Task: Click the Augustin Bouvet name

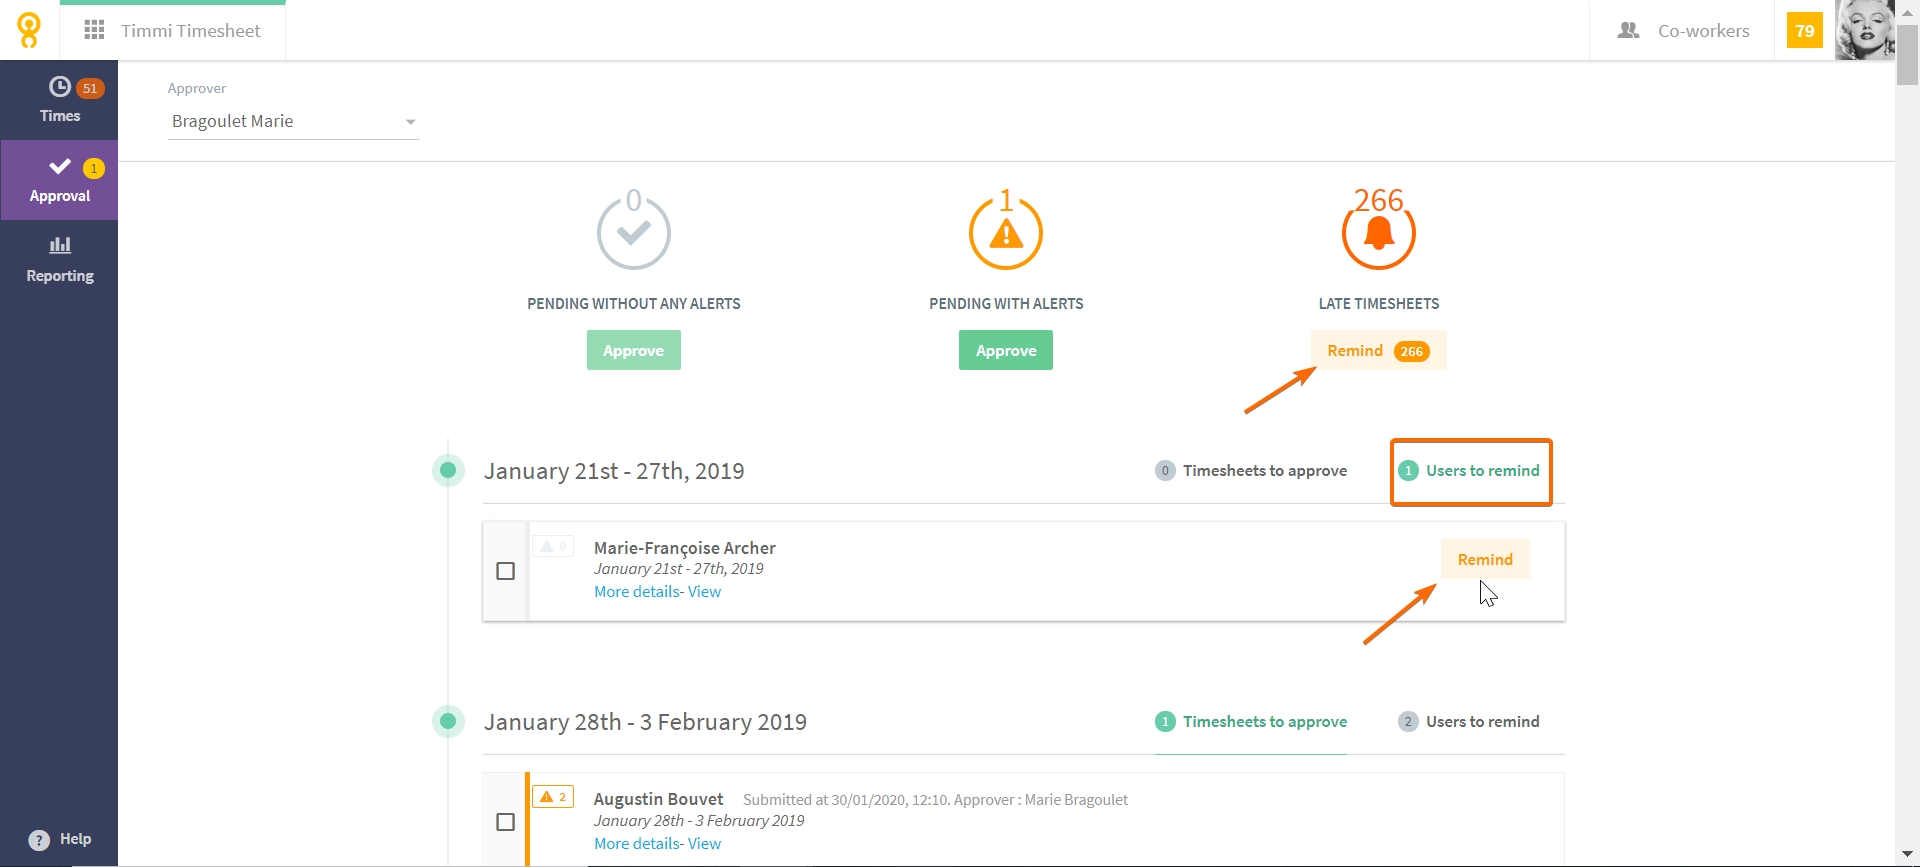Action: (658, 799)
